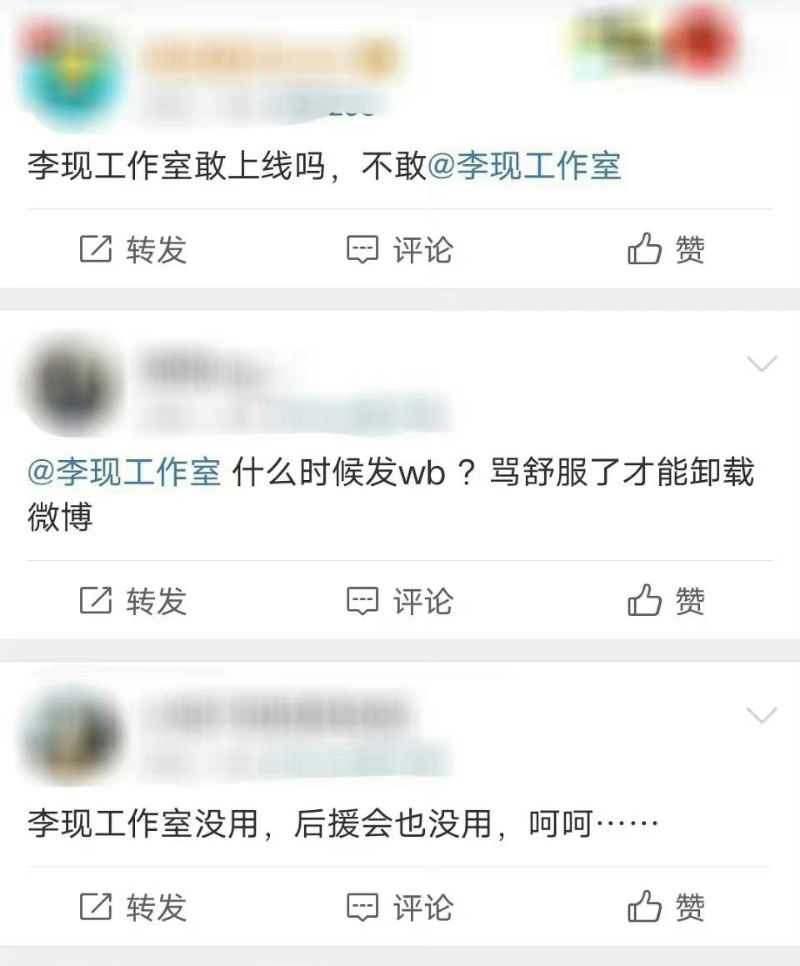Tap repost icon on first post
Viewport: 800px width, 966px height.
pos(96,250)
